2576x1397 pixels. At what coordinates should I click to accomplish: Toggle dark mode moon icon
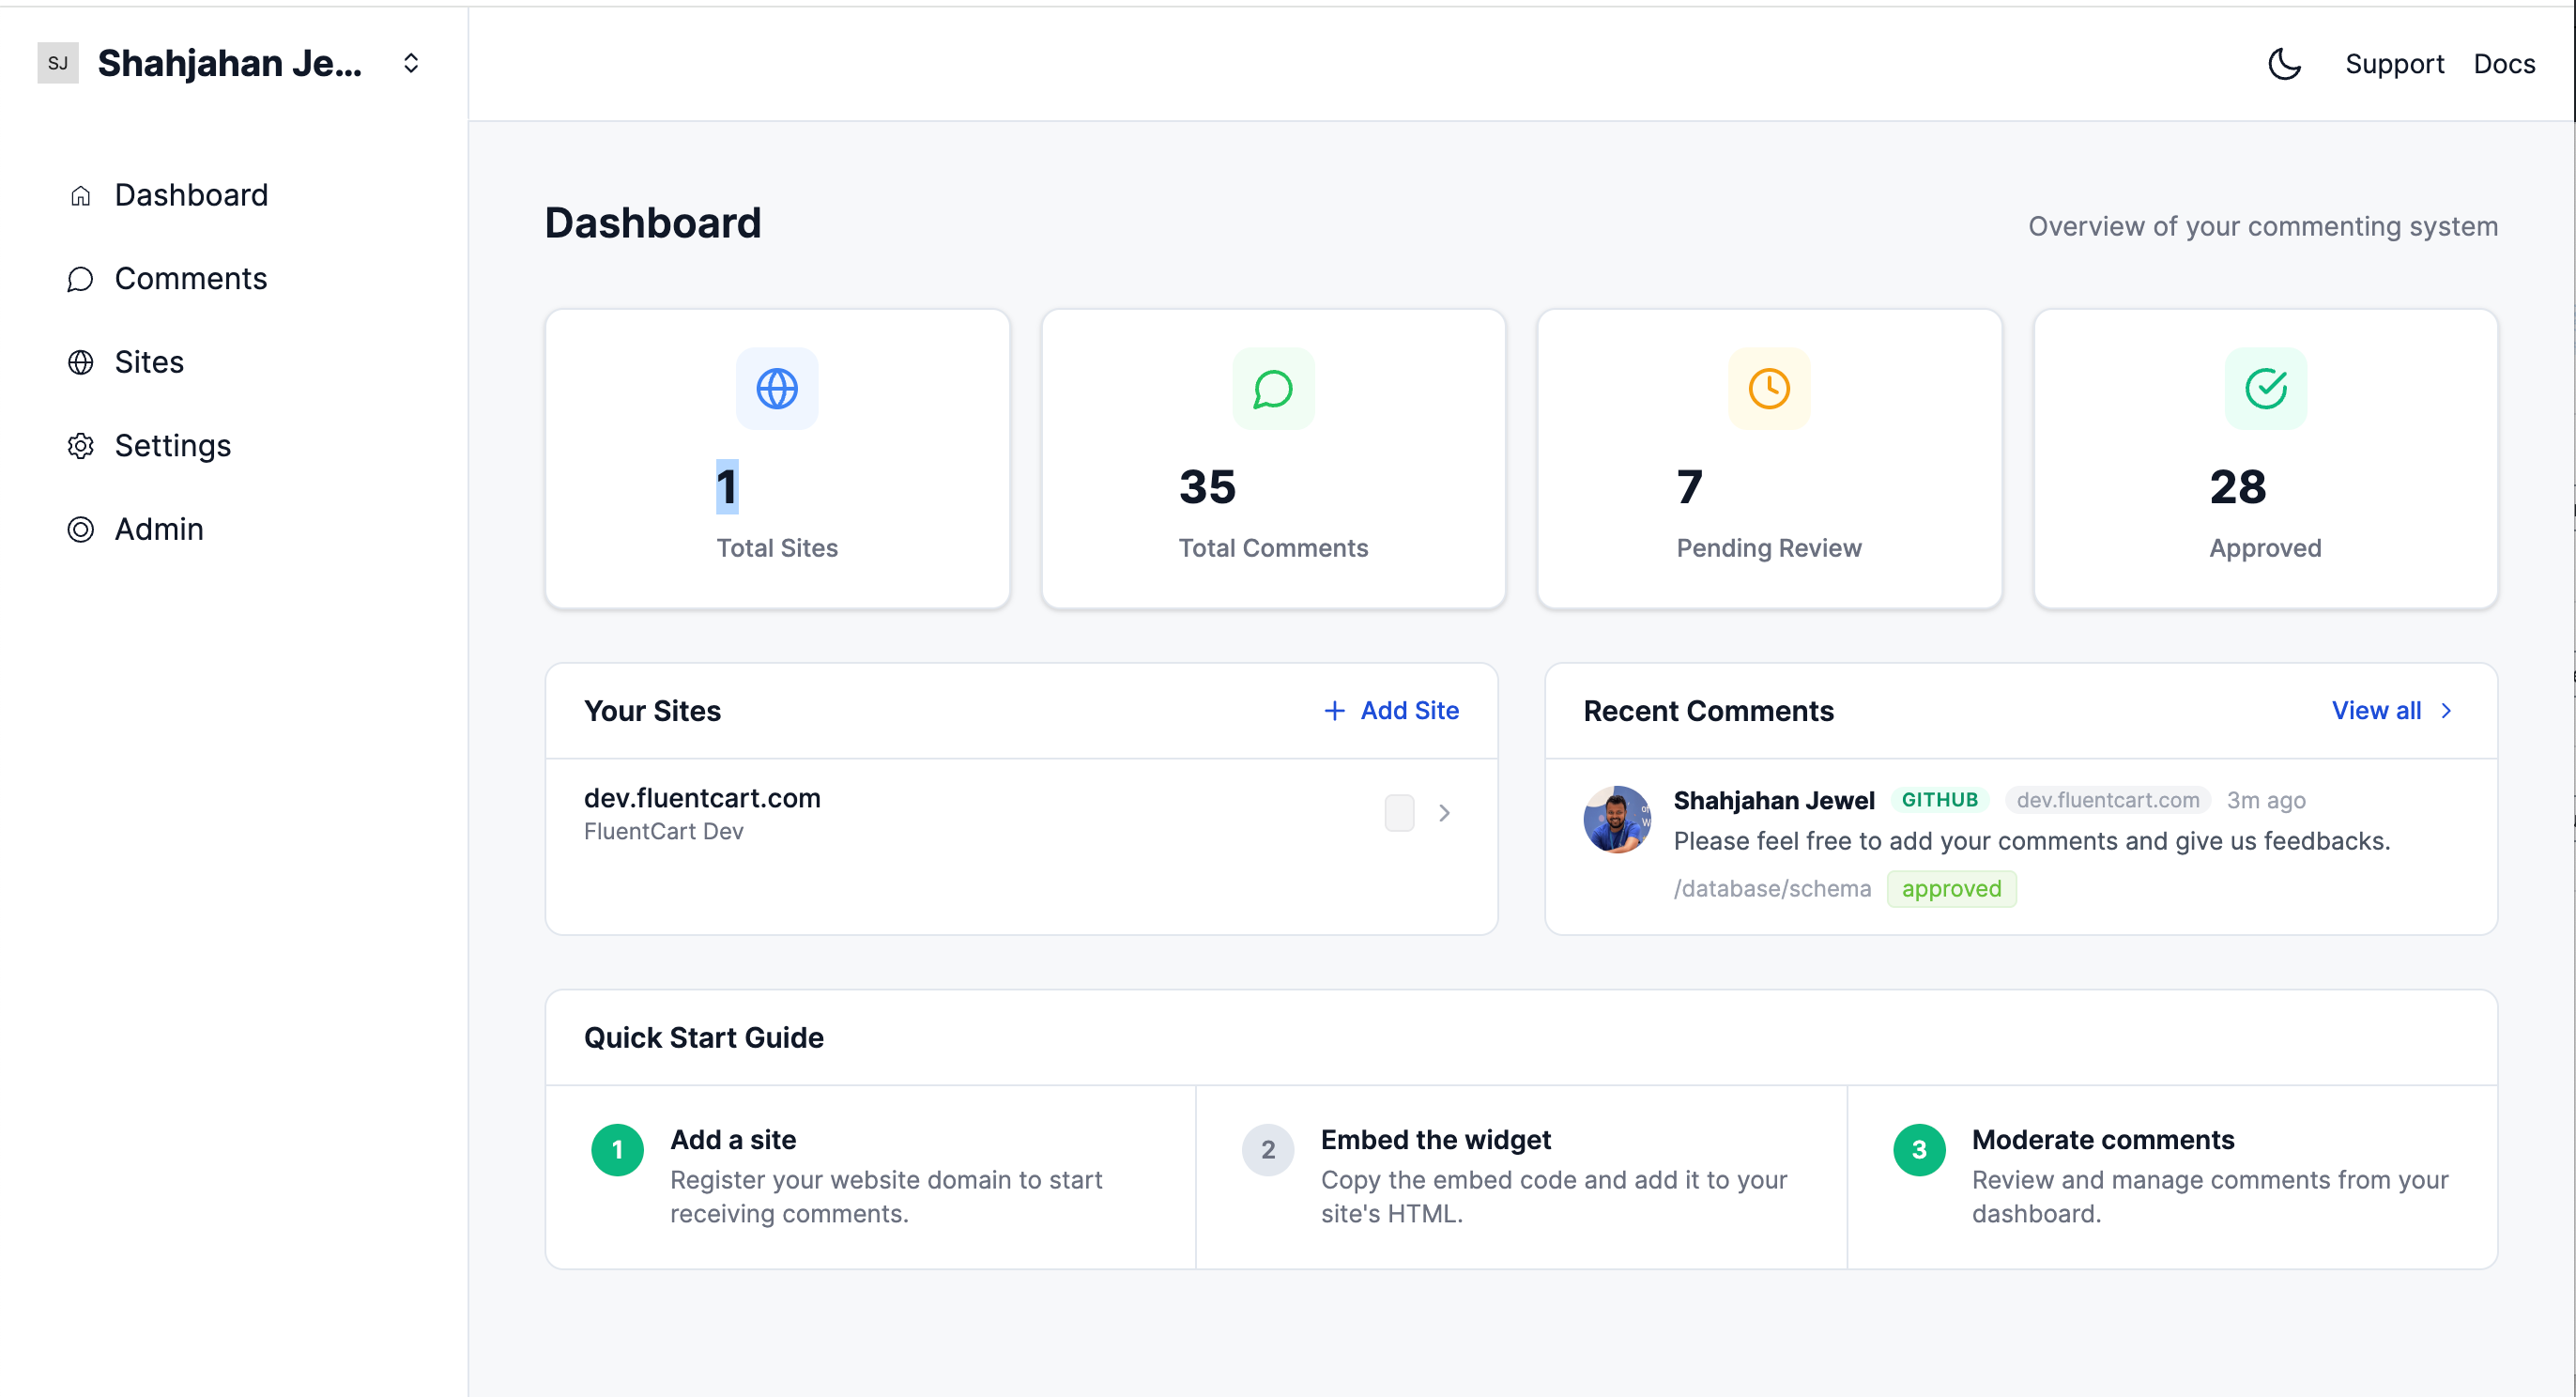(2284, 64)
